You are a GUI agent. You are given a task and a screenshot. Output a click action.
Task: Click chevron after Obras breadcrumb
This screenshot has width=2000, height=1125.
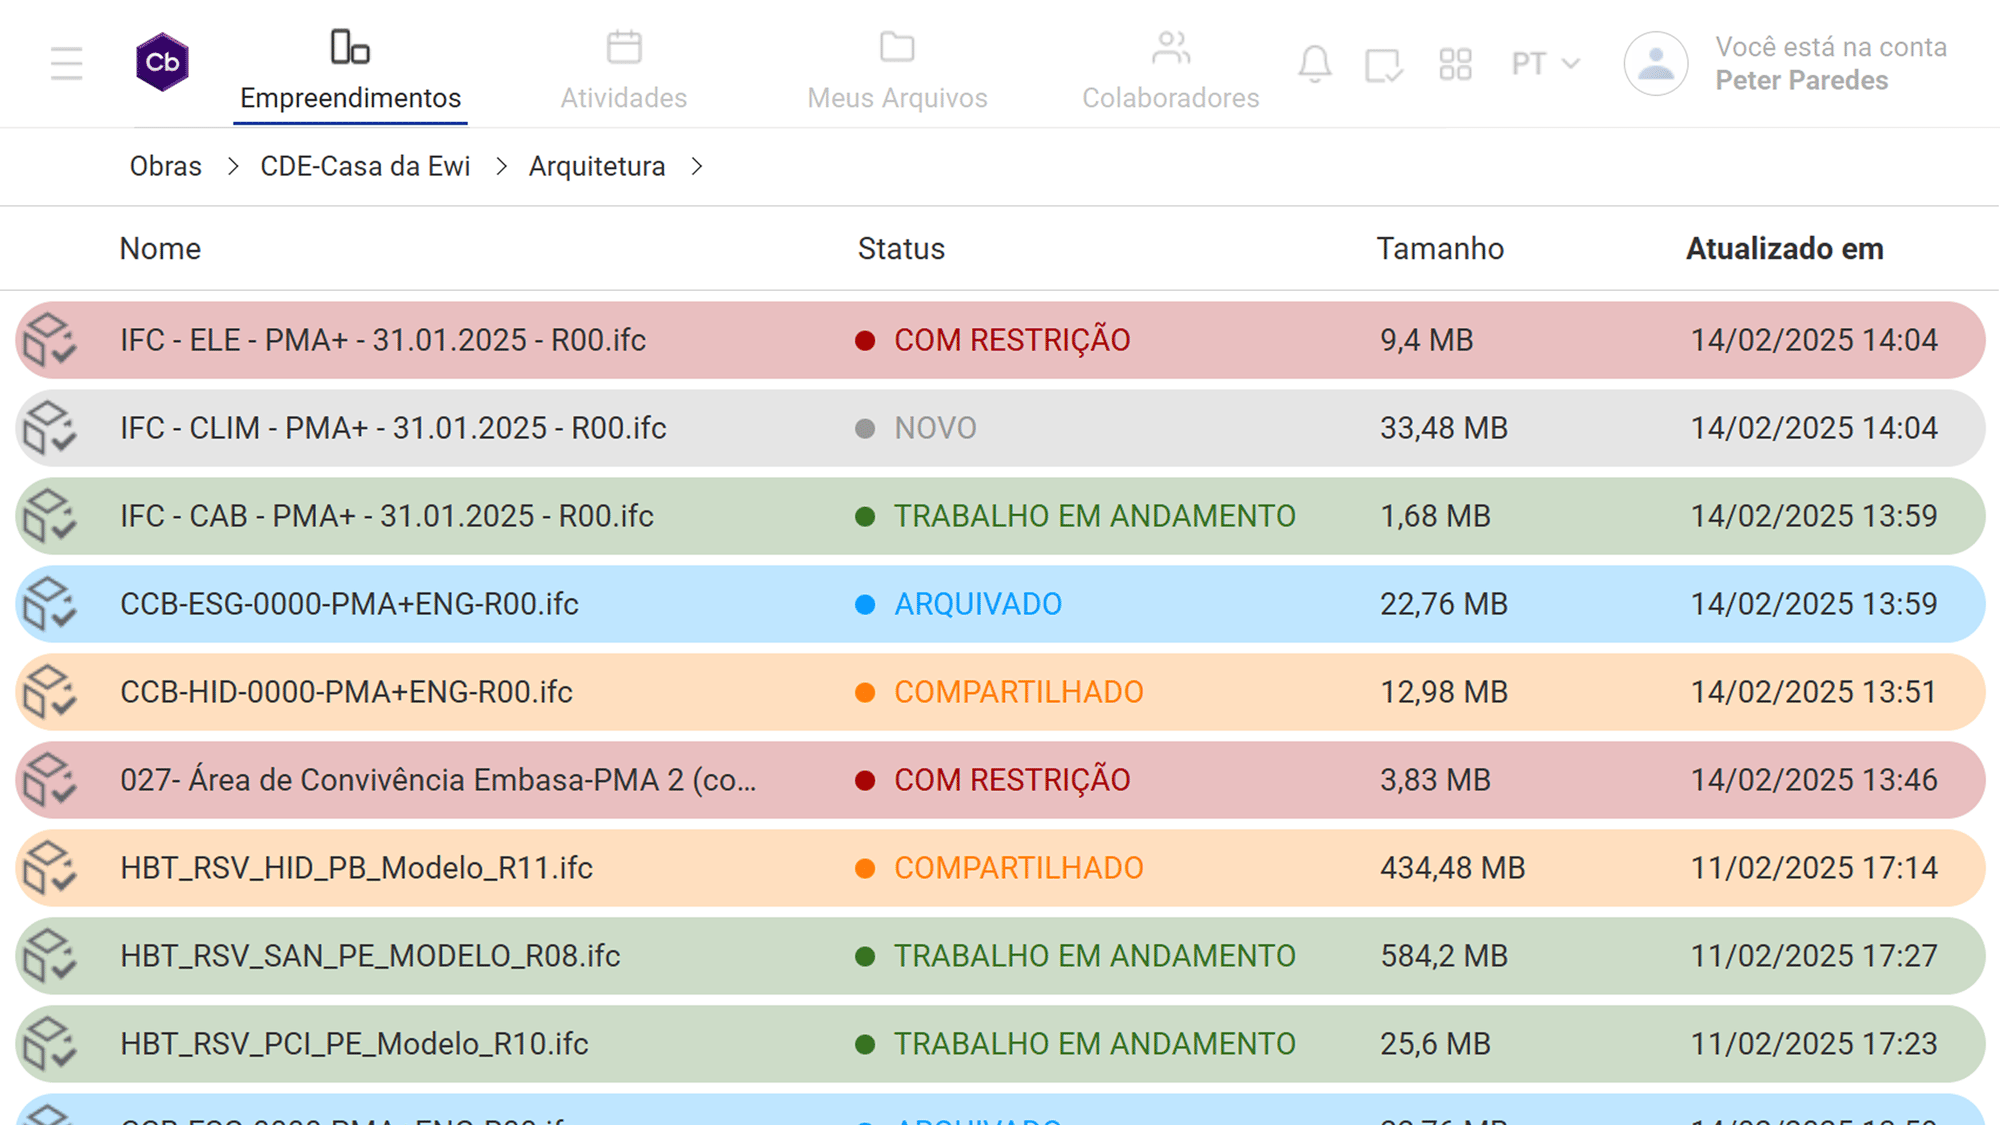(232, 167)
